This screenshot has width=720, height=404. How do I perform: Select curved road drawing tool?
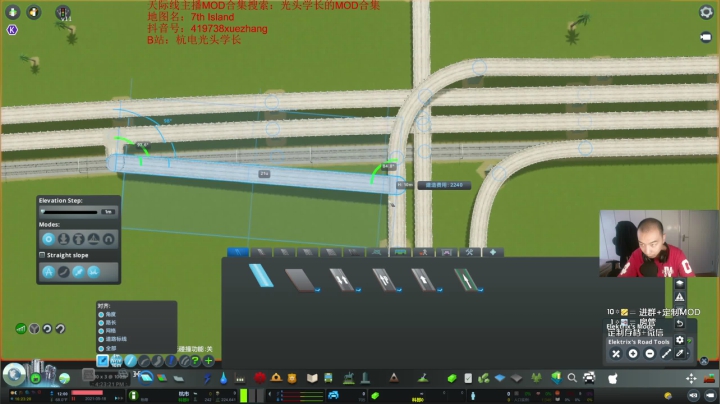click(x=144, y=361)
